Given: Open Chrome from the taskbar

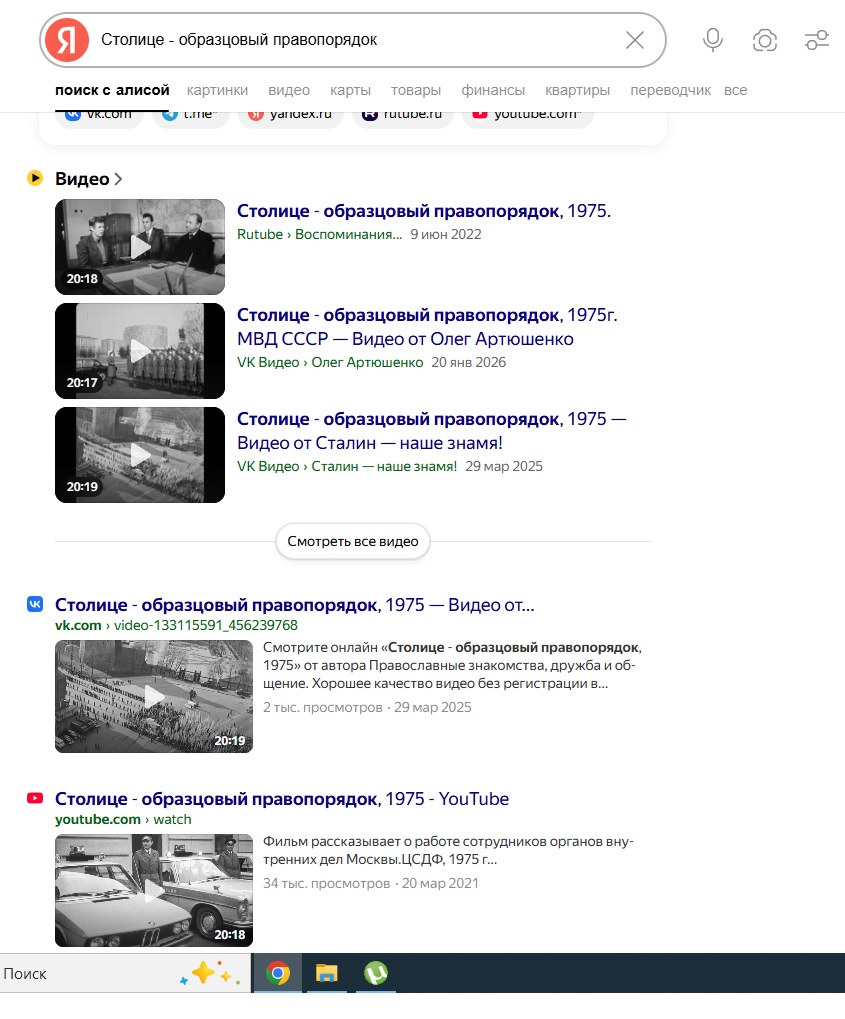Looking at the screenshot, I should pos(278,973).
